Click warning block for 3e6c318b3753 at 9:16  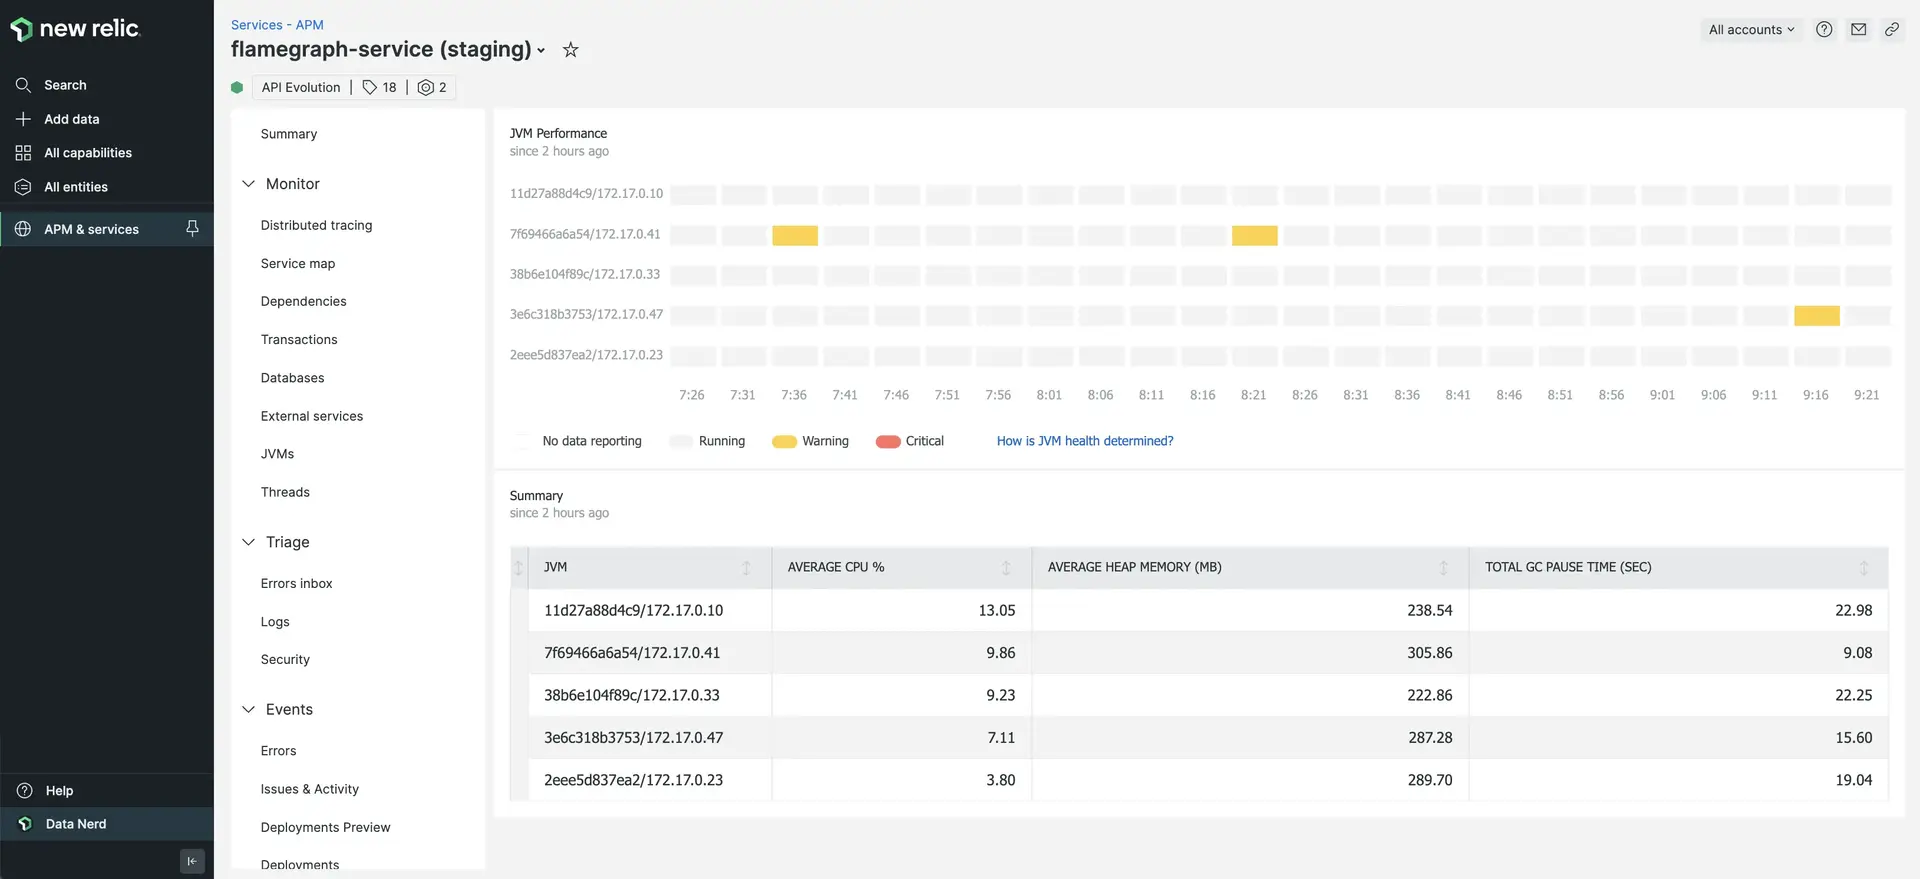click(x=1816, y=315)
